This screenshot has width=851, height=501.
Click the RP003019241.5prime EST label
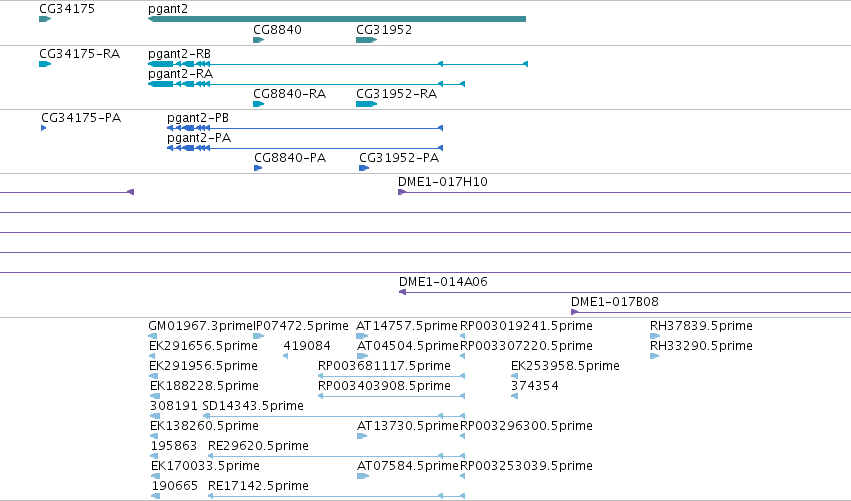coord(526,326)
